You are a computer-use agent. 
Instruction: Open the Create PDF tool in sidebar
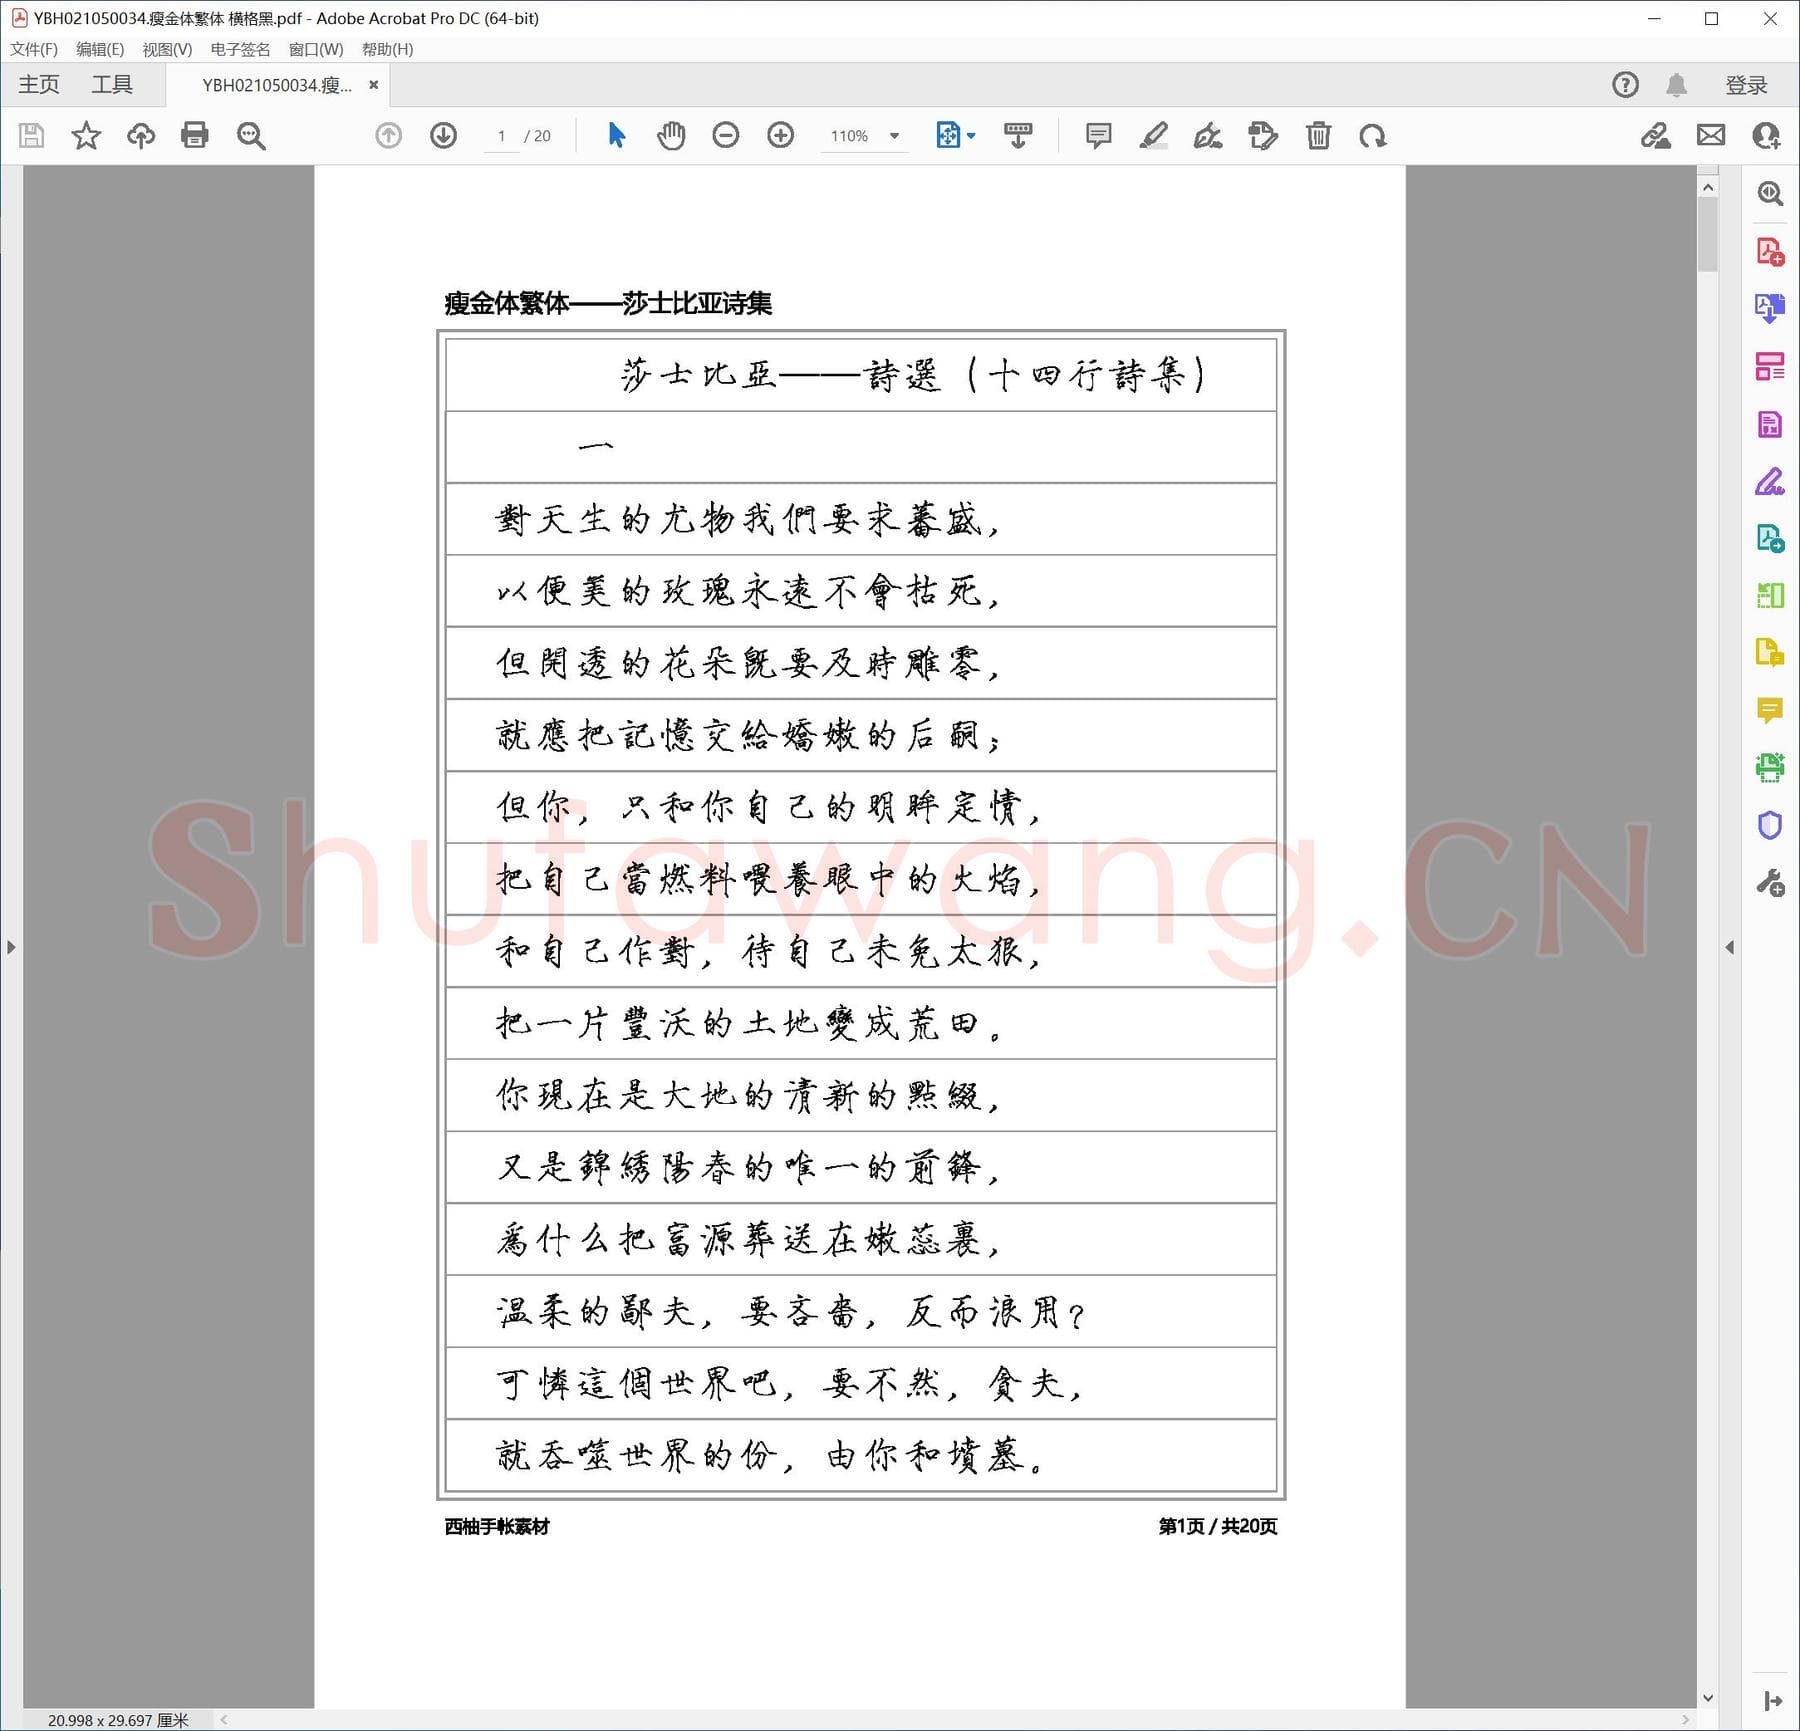tap(1770, 251)
